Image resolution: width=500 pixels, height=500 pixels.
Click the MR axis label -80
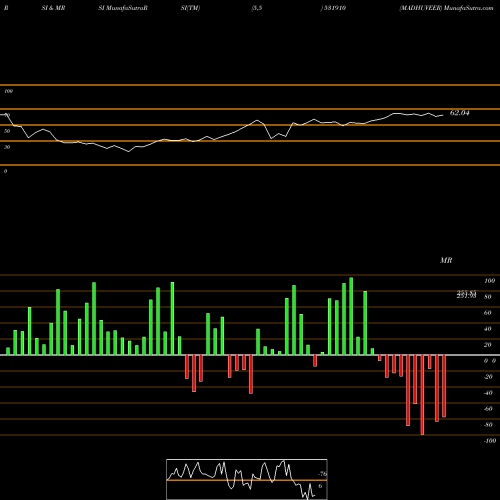click(488, 425)
